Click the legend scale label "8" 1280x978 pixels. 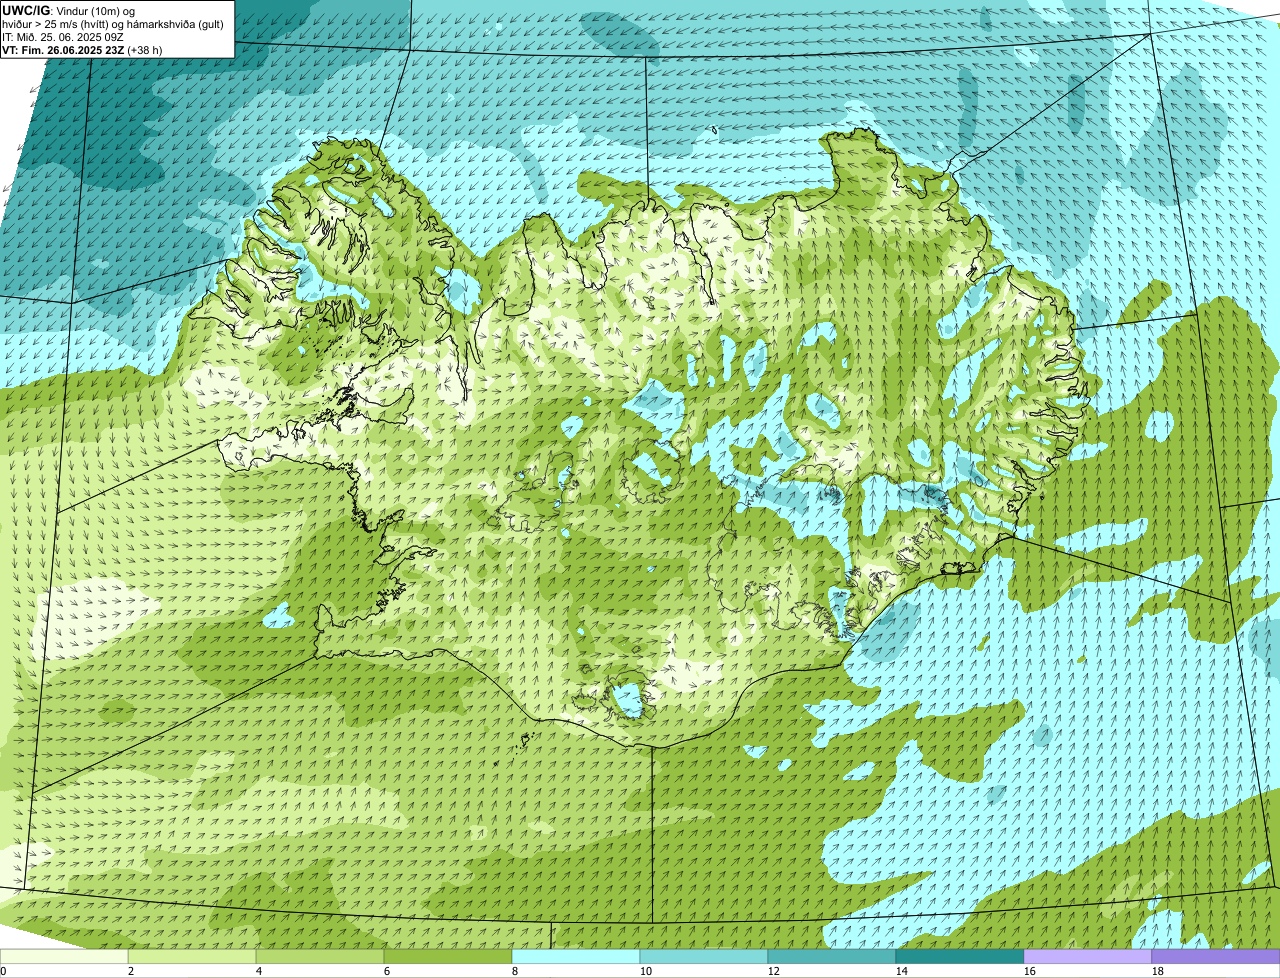515,971
